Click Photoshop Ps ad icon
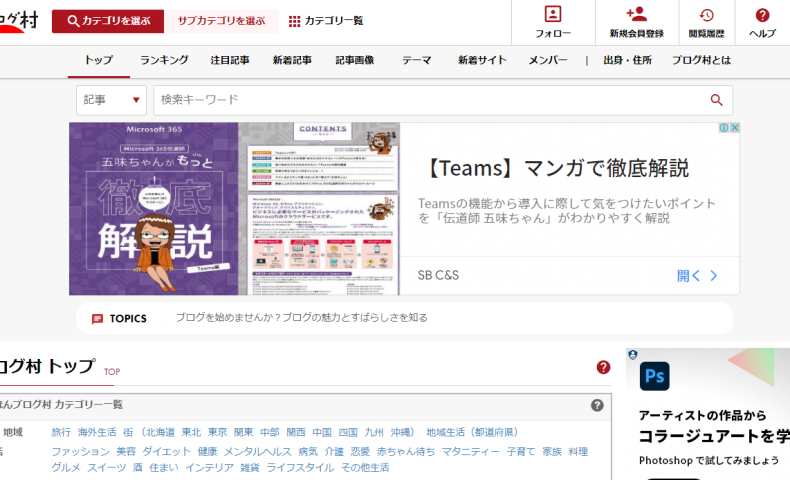This screenshot has height=480, width=790. pos(654,376)
